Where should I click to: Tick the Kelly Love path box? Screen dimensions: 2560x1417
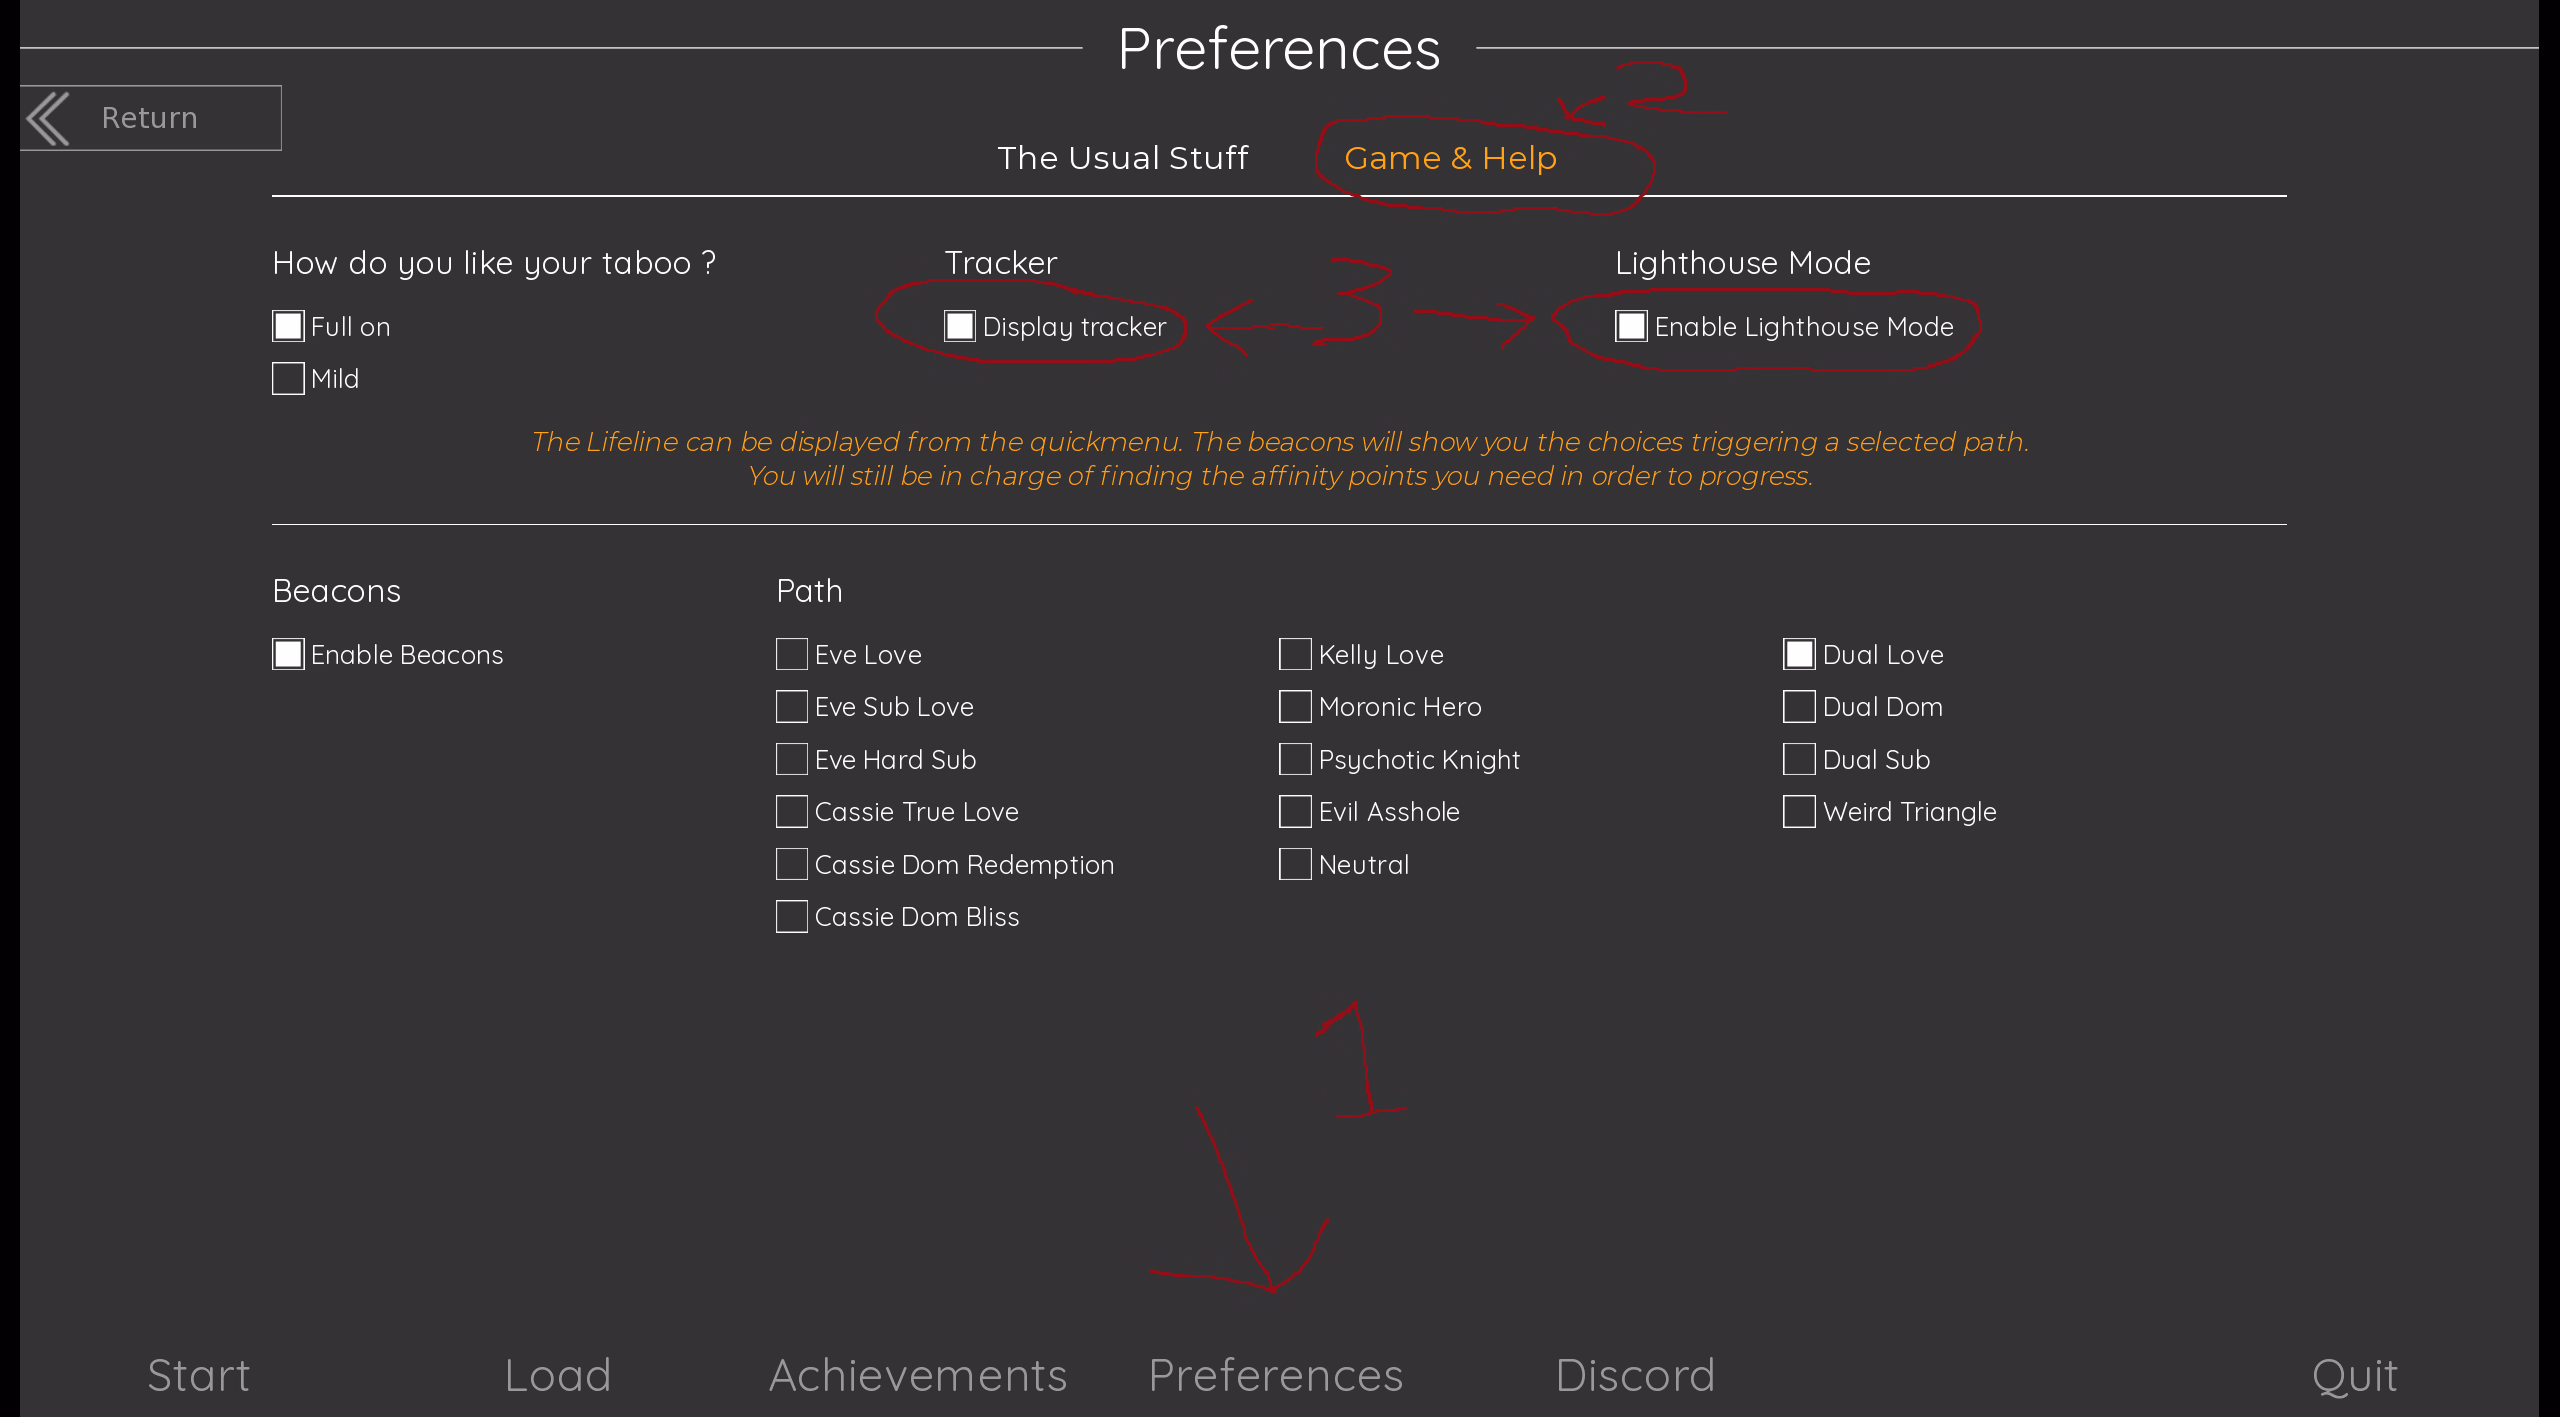click(1295, 654)
